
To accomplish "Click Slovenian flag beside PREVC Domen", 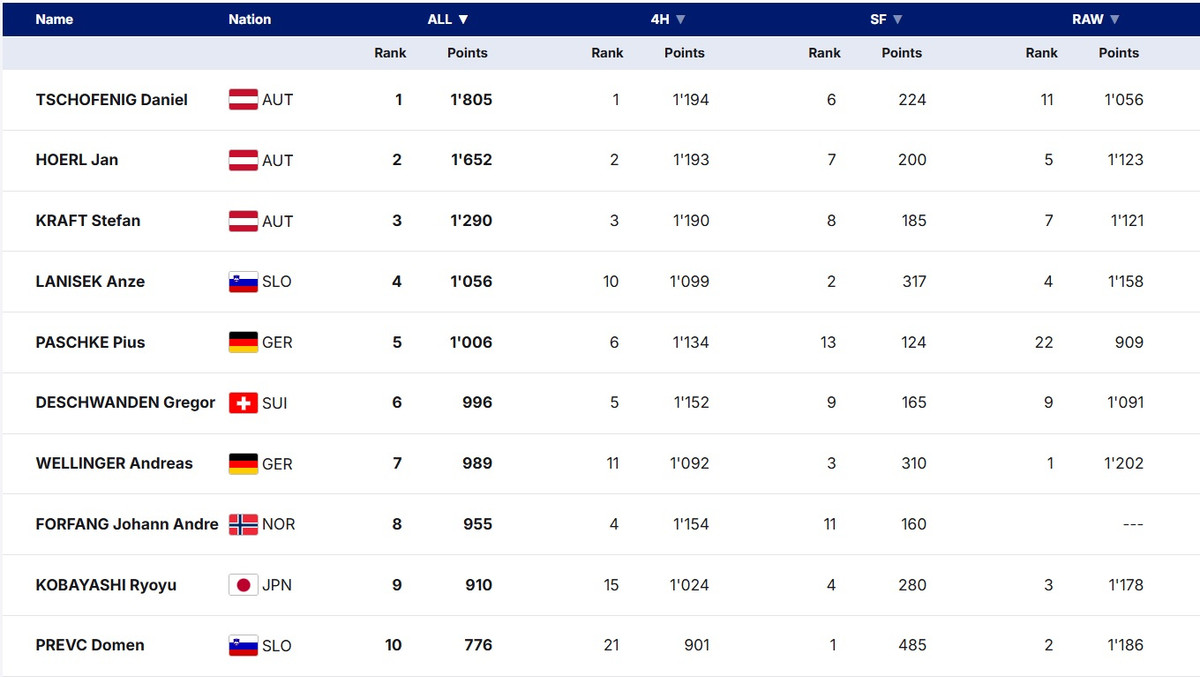I will click(243, 645).
